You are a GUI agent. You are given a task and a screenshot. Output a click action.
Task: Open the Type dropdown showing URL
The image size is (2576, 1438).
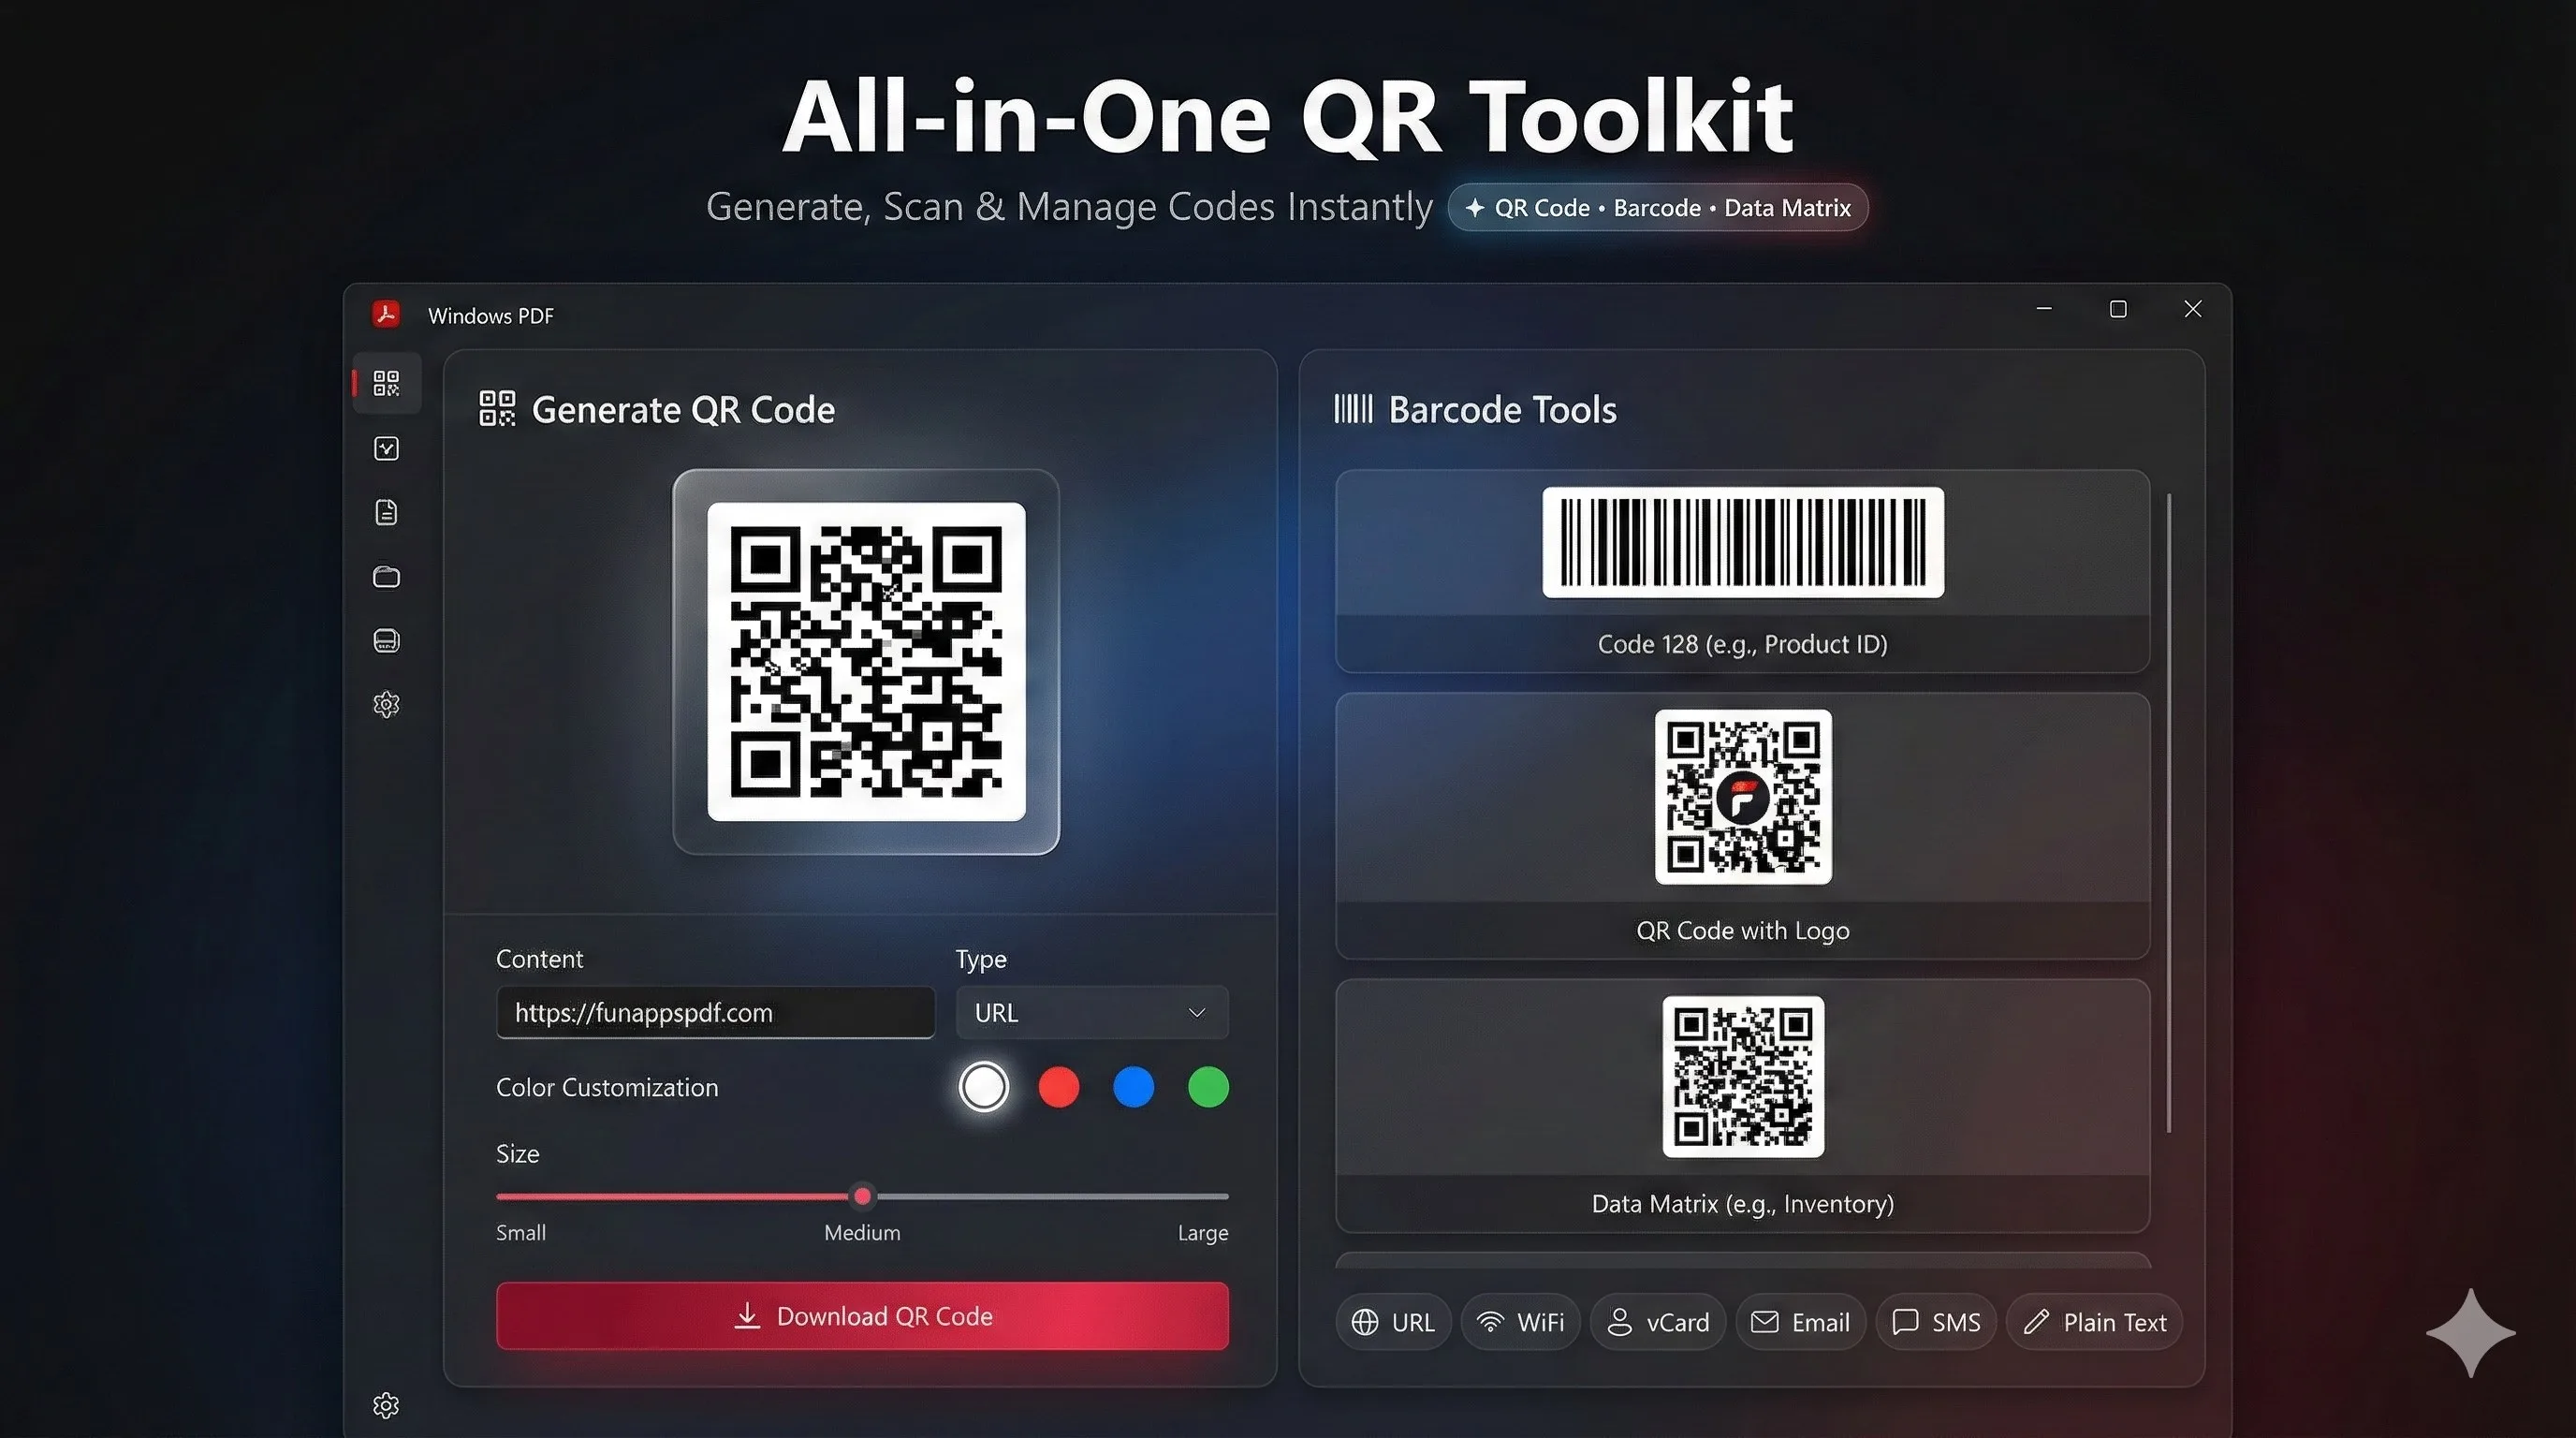(x=1092, y=1013)
